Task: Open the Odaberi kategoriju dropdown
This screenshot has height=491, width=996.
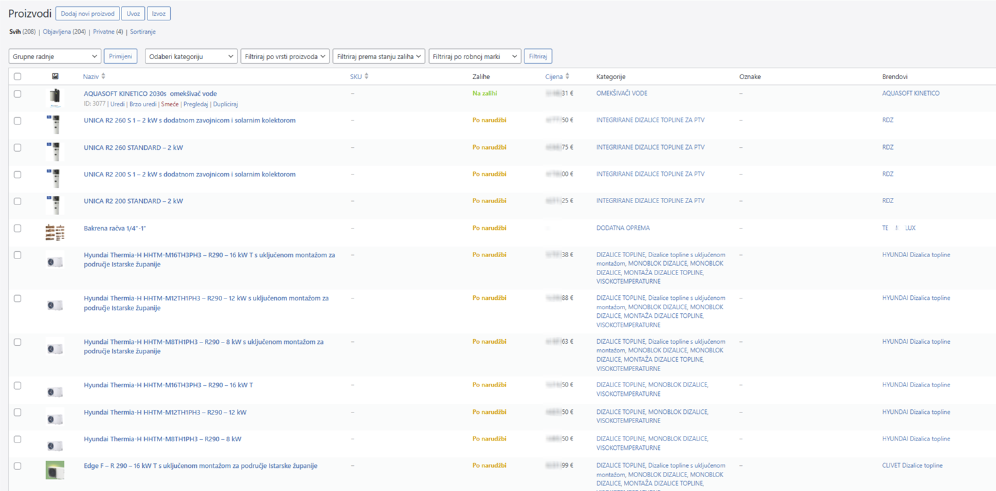Action: (x=191, y=57)
